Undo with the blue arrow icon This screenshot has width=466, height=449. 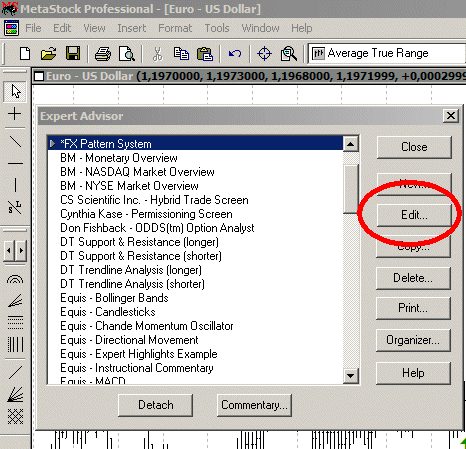(x=235, y=53)
